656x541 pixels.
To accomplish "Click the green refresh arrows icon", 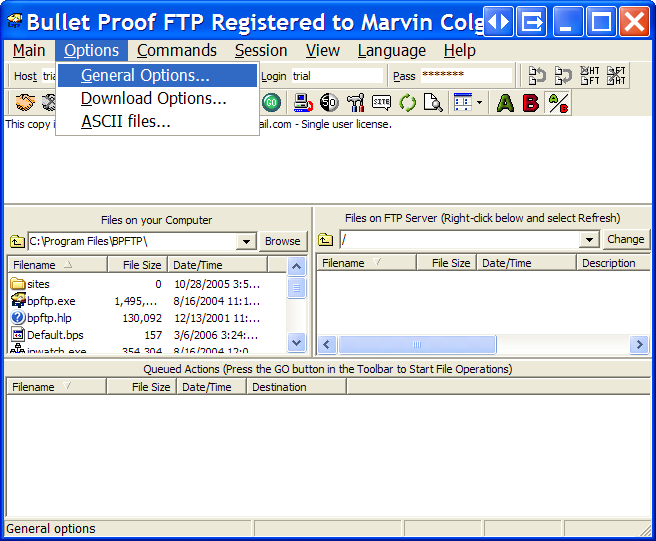I will point(408,102).
